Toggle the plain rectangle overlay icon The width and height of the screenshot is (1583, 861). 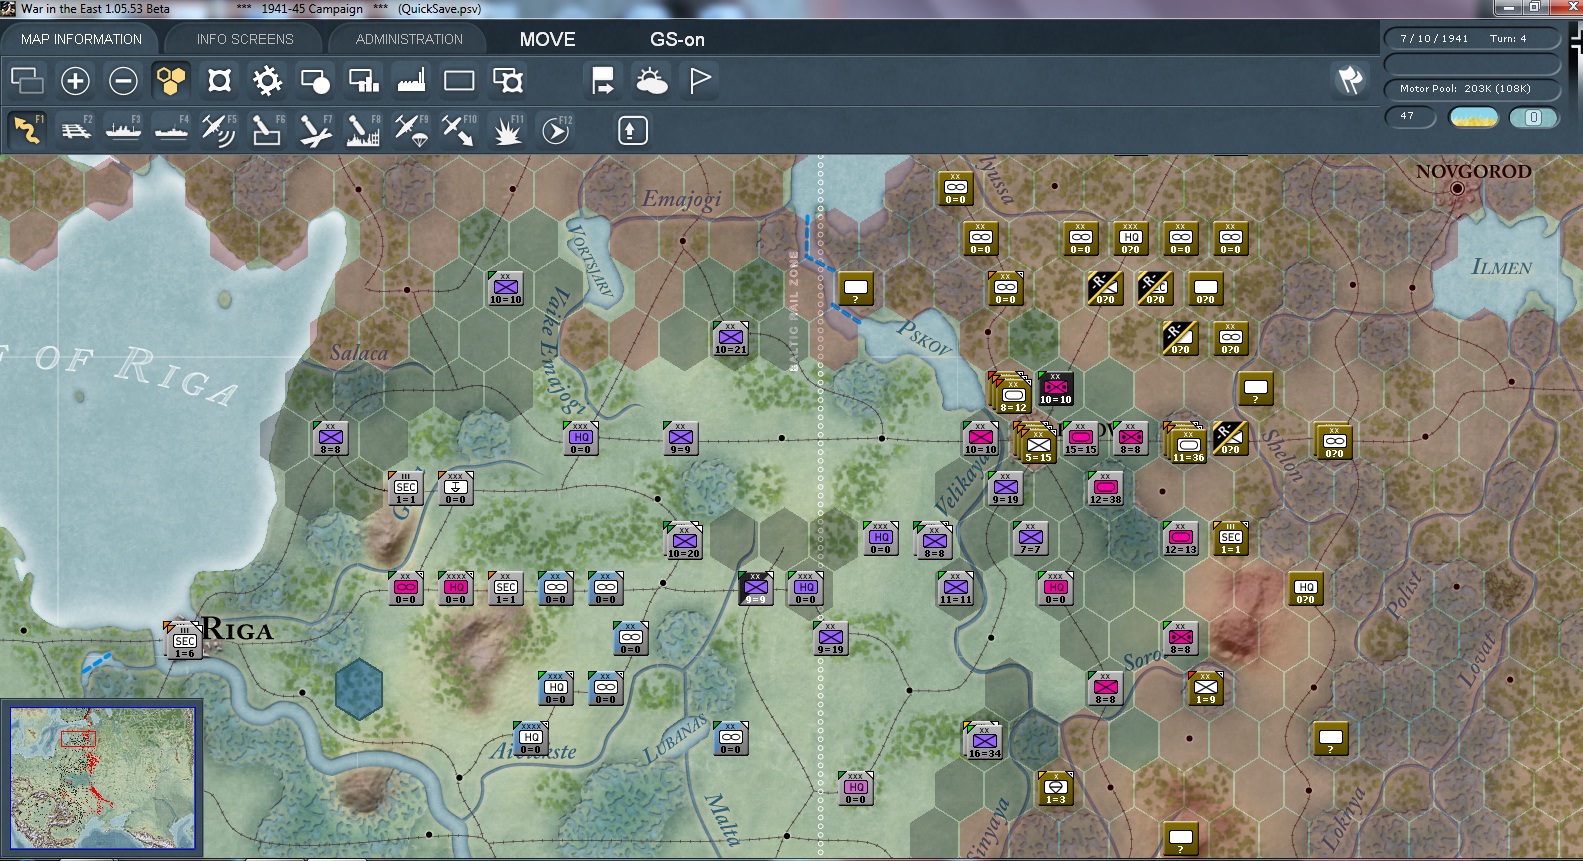pos(459,80)
